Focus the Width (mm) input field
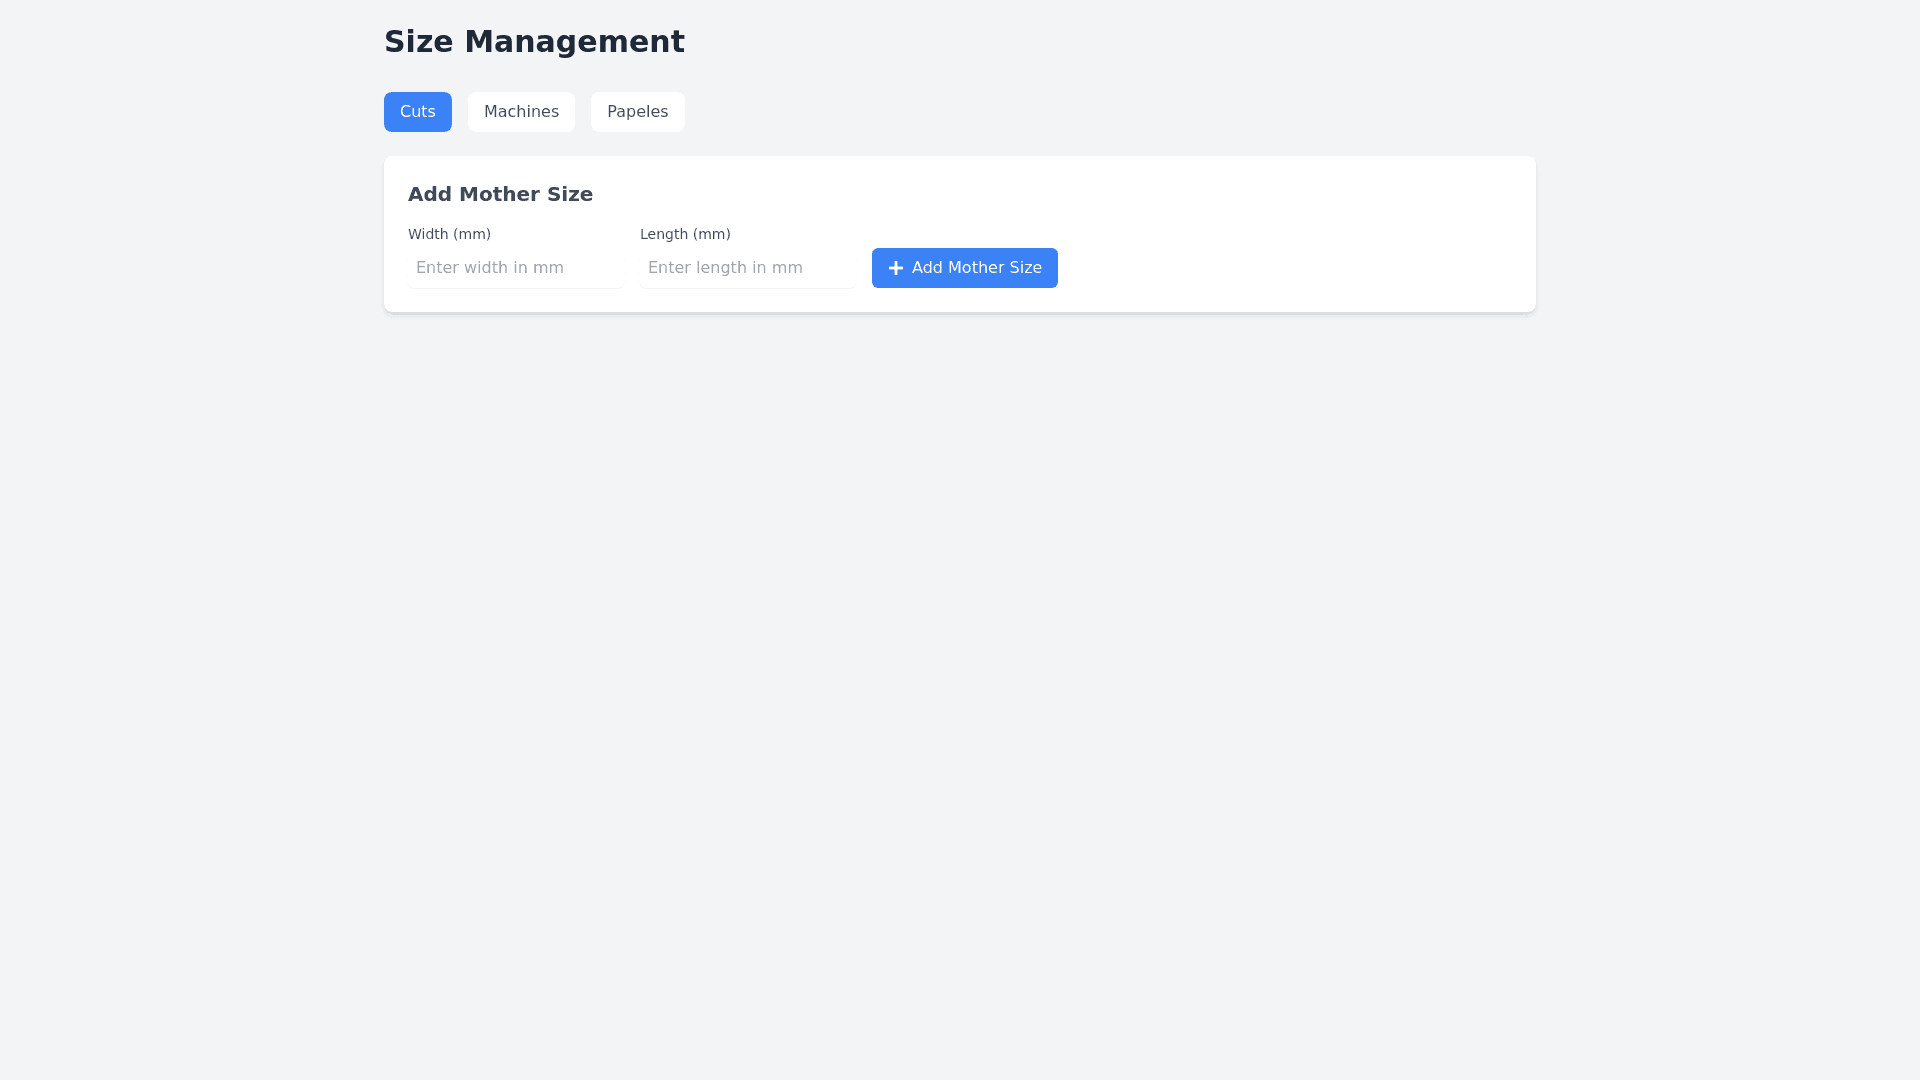Screen dimensions: 1920x1080 [515, 268]
